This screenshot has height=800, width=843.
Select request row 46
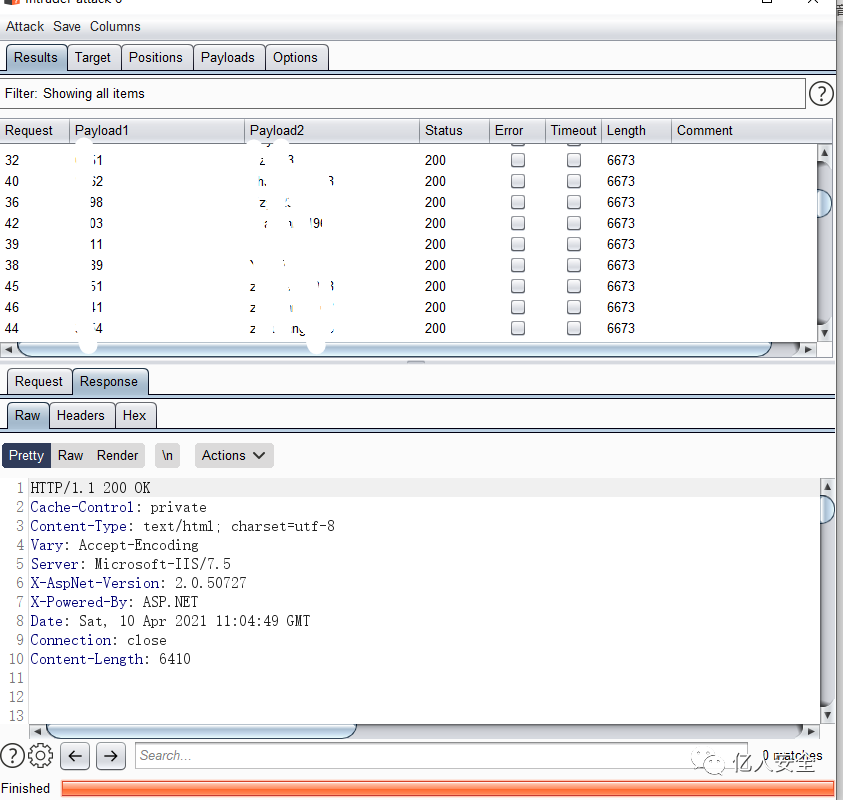pos(409,307)
